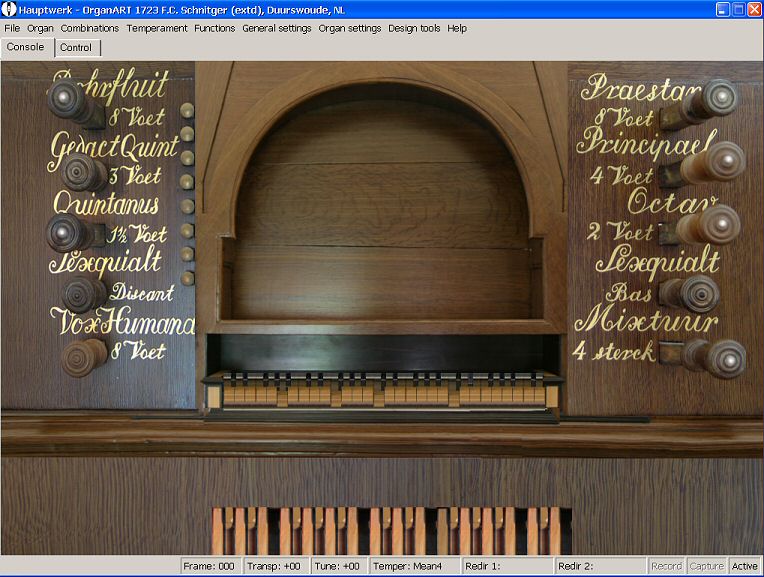
Task: Open the Design tools menu
Action: 414,28
